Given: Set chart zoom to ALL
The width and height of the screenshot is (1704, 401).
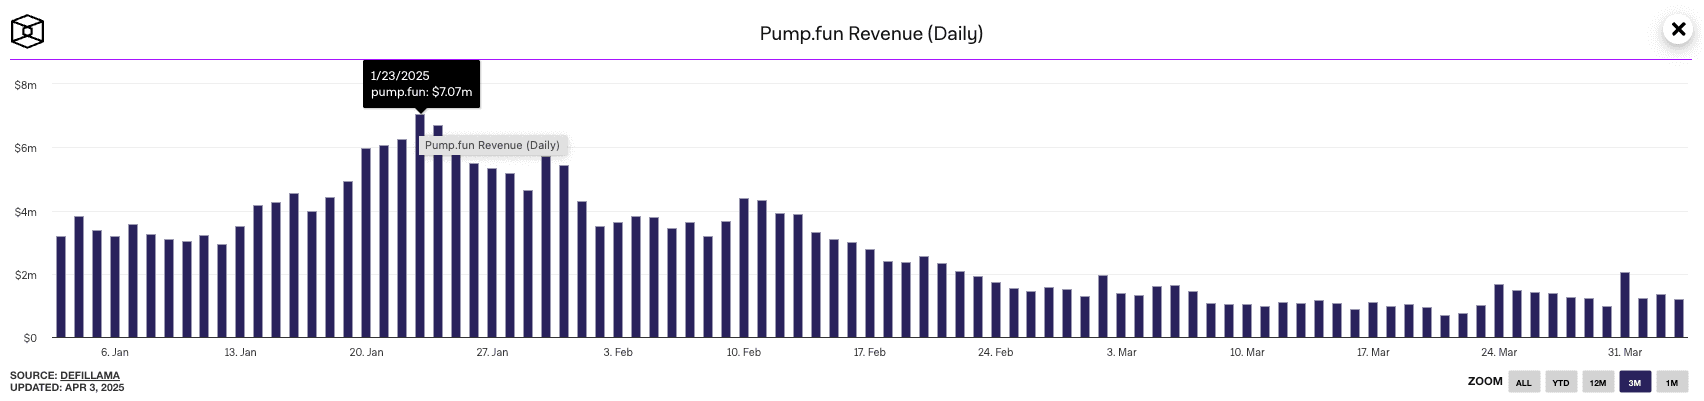Looking at the screenshot, I should pyautogui.click(x=1524, y=382).
